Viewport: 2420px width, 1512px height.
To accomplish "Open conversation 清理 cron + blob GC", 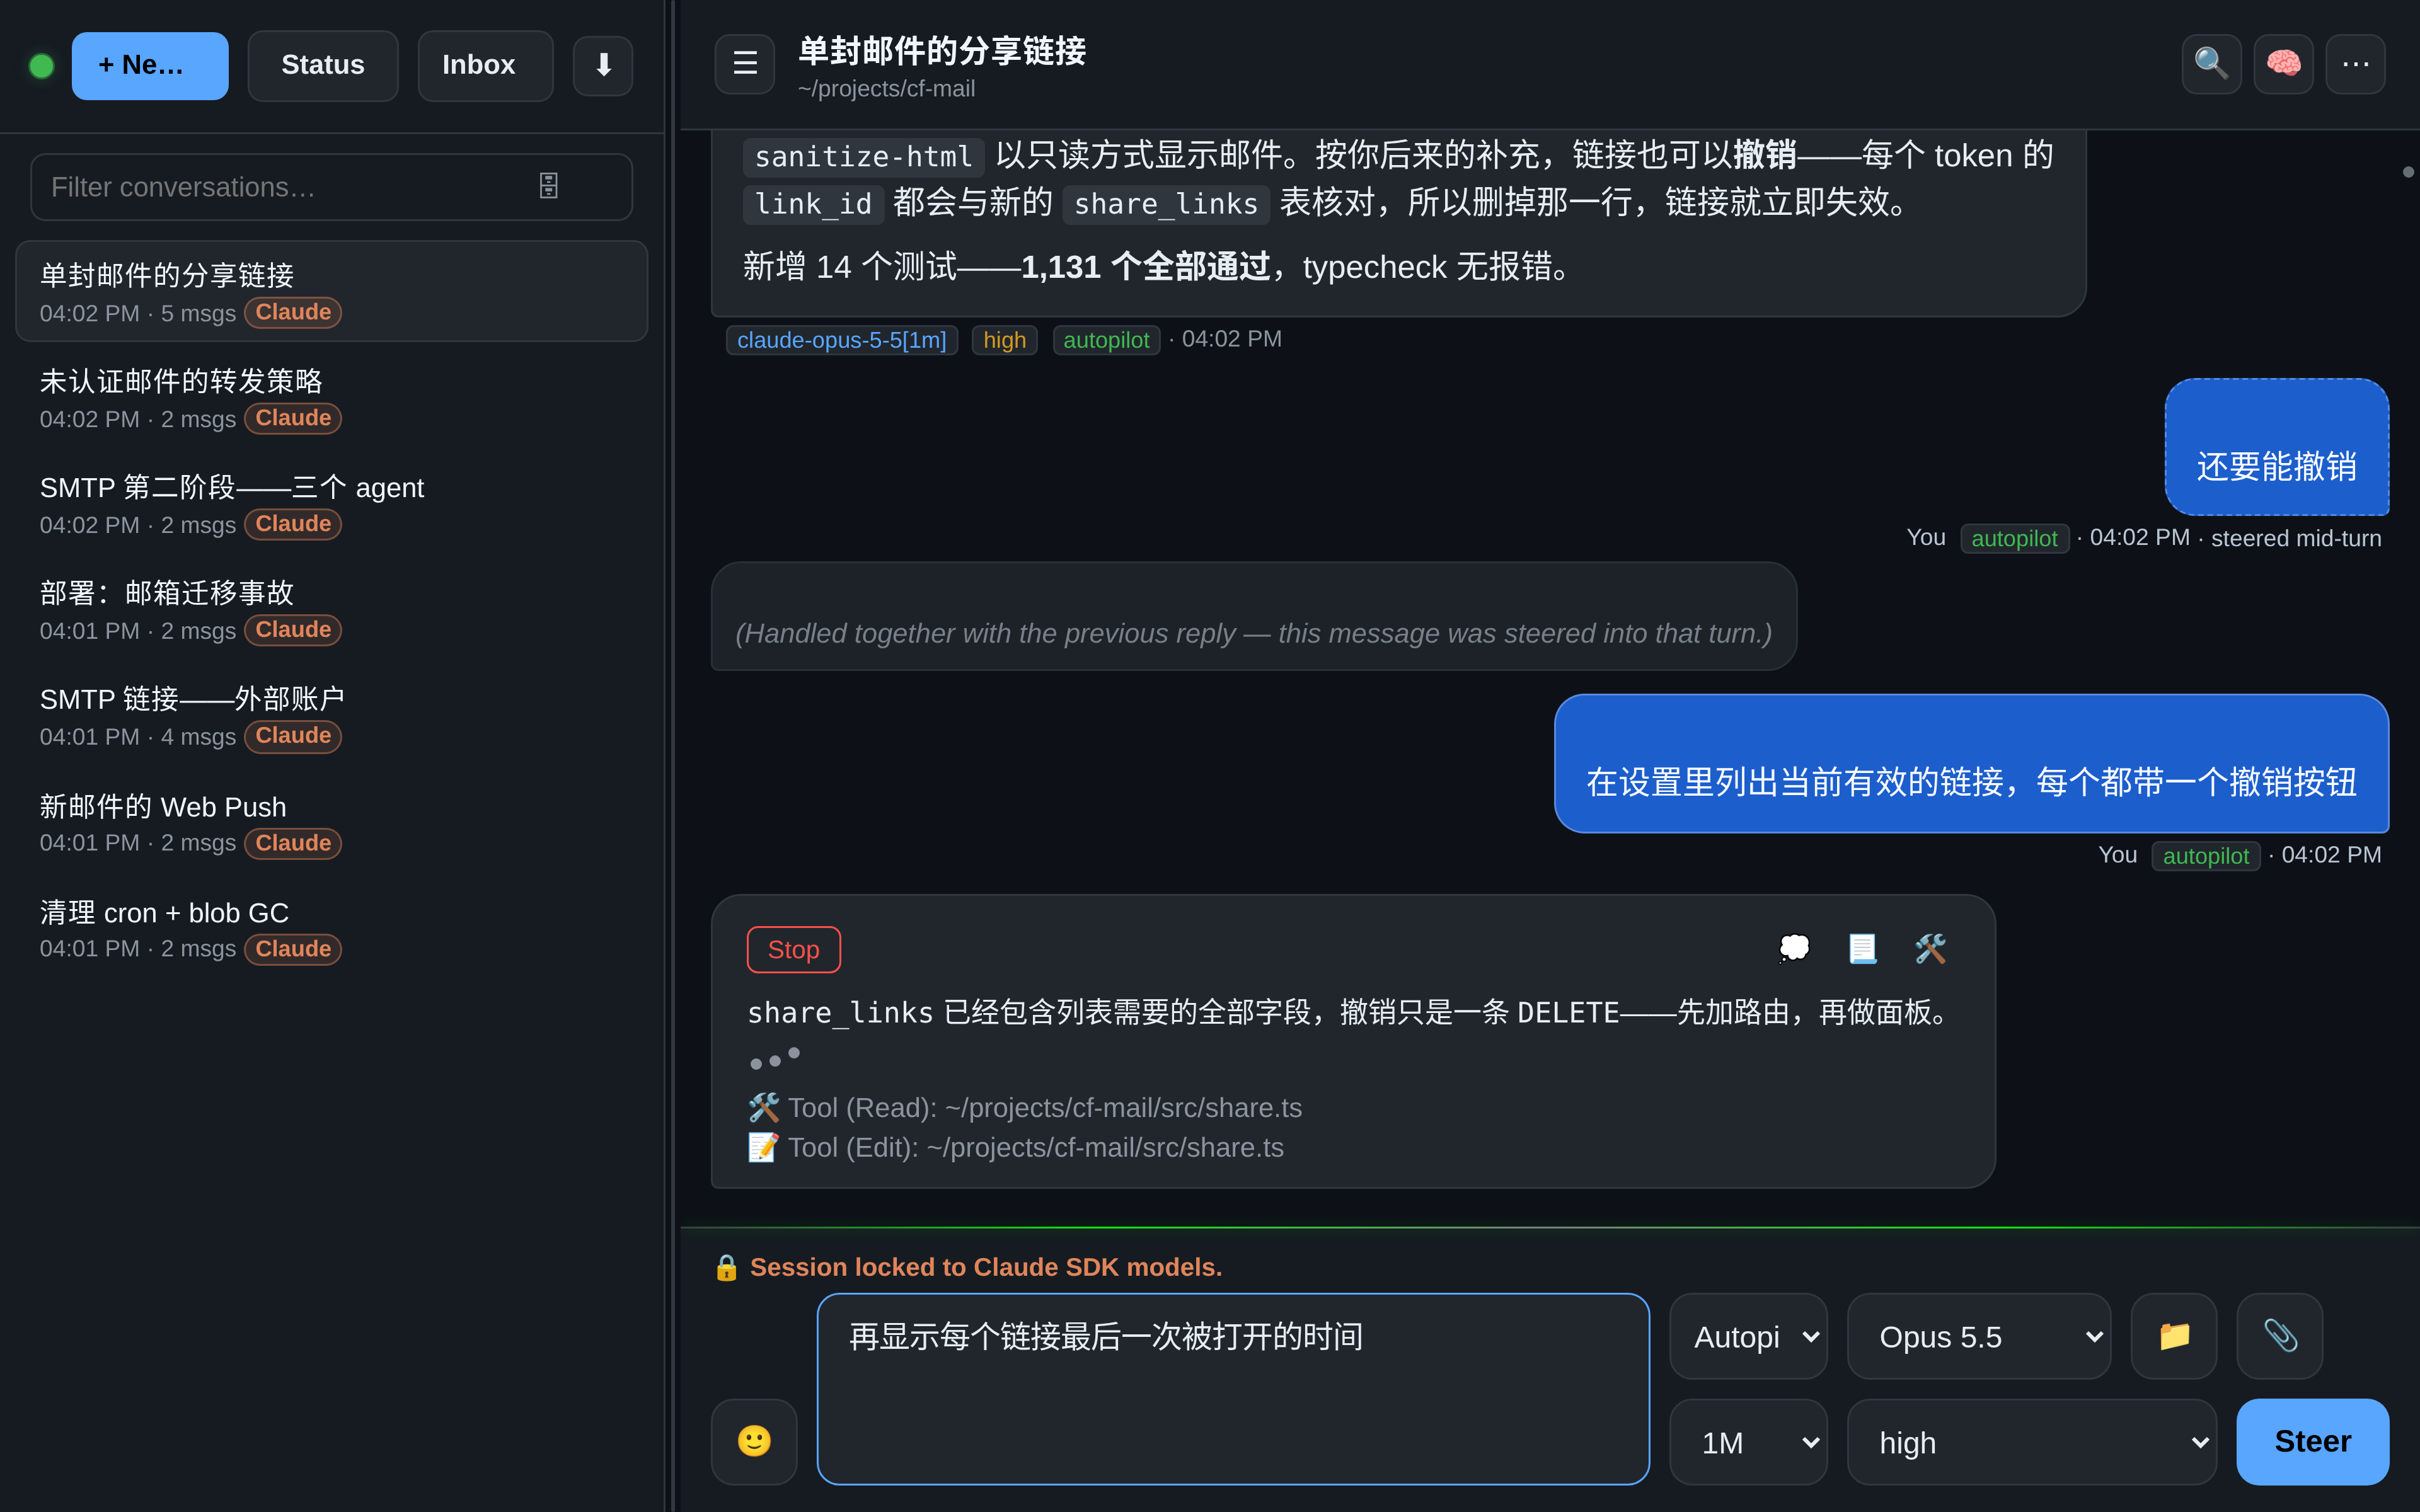I will 331,929.
